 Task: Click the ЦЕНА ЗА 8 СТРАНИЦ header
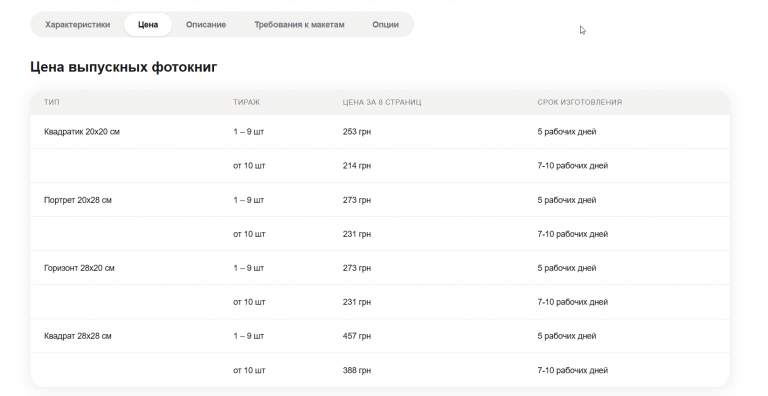coord(382,102)
